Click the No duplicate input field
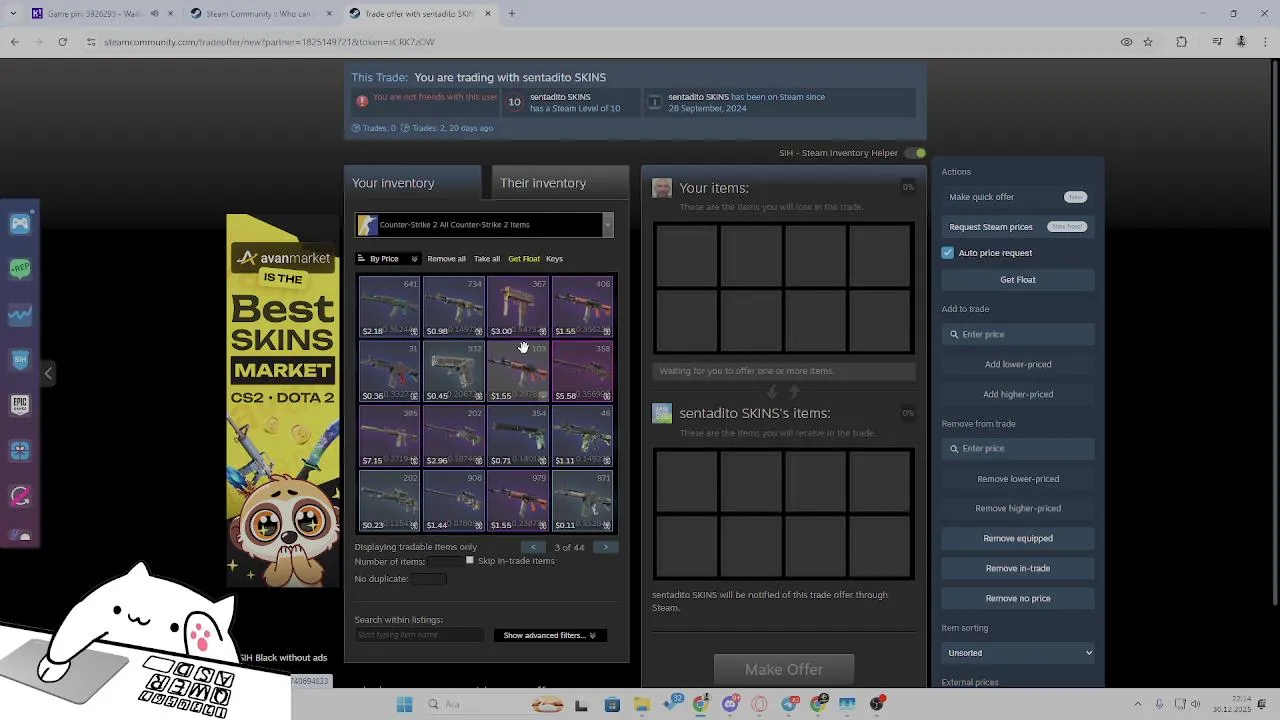1280x720 pixels. click(x=428, y=579)
